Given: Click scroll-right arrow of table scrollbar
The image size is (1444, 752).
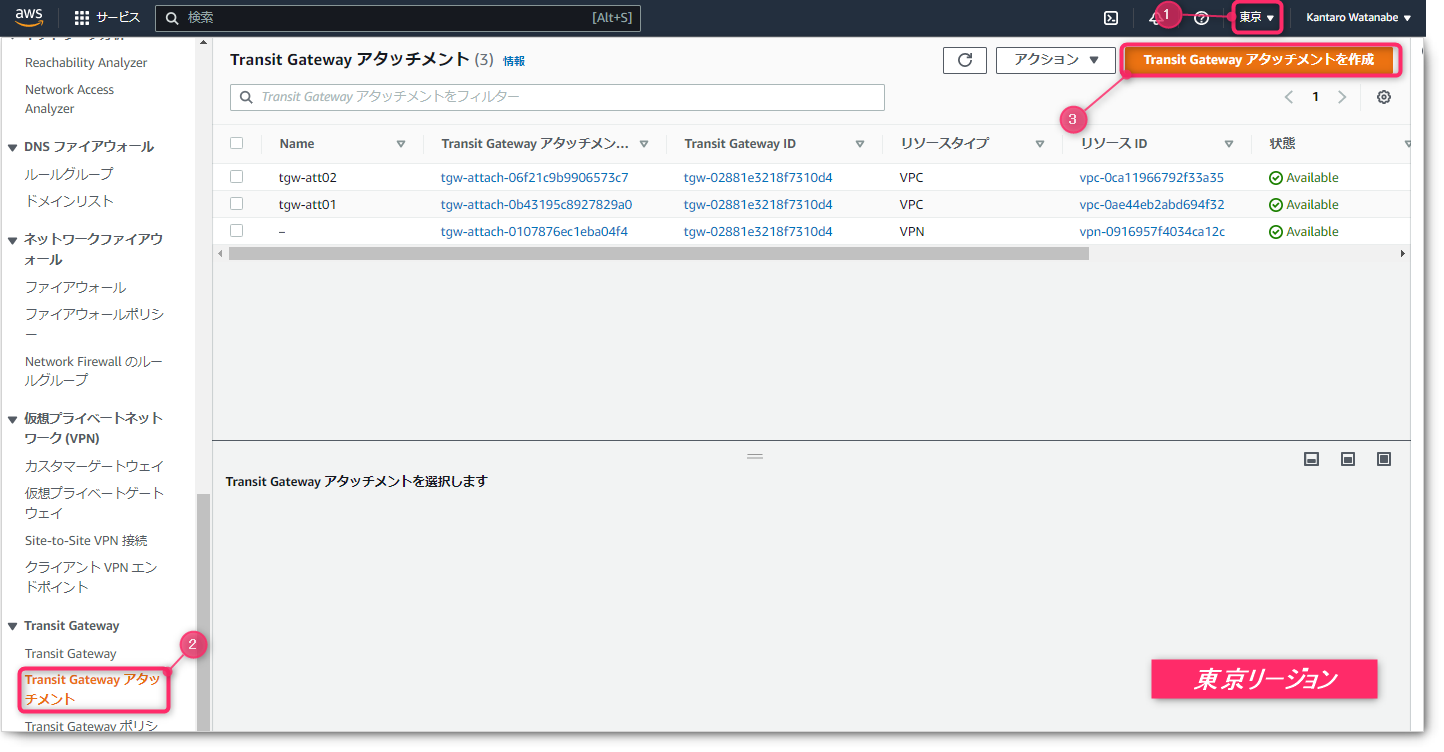Looking at the screenshot, I should click(1403, 254).
